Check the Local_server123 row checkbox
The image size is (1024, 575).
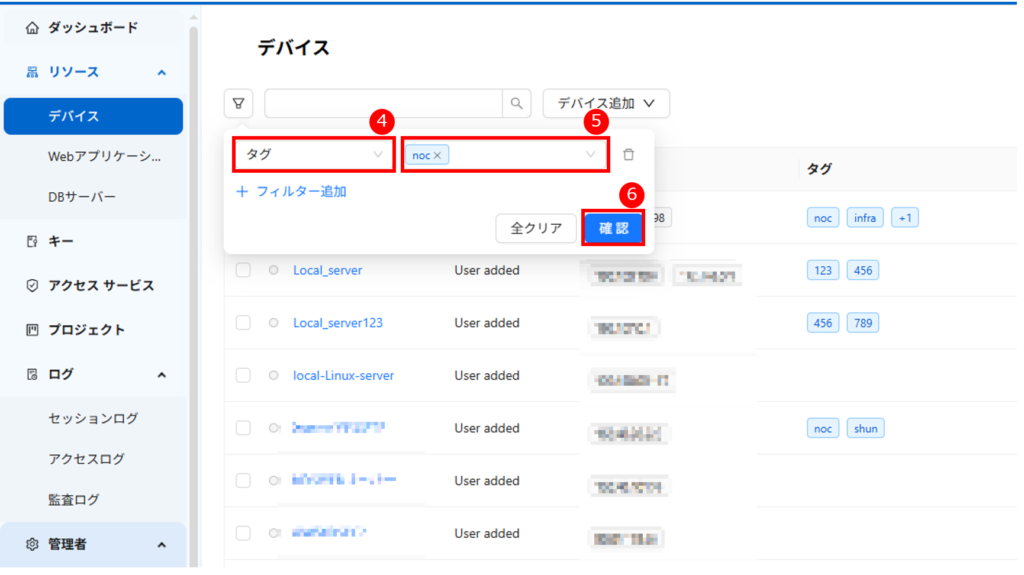click(243, 323)
